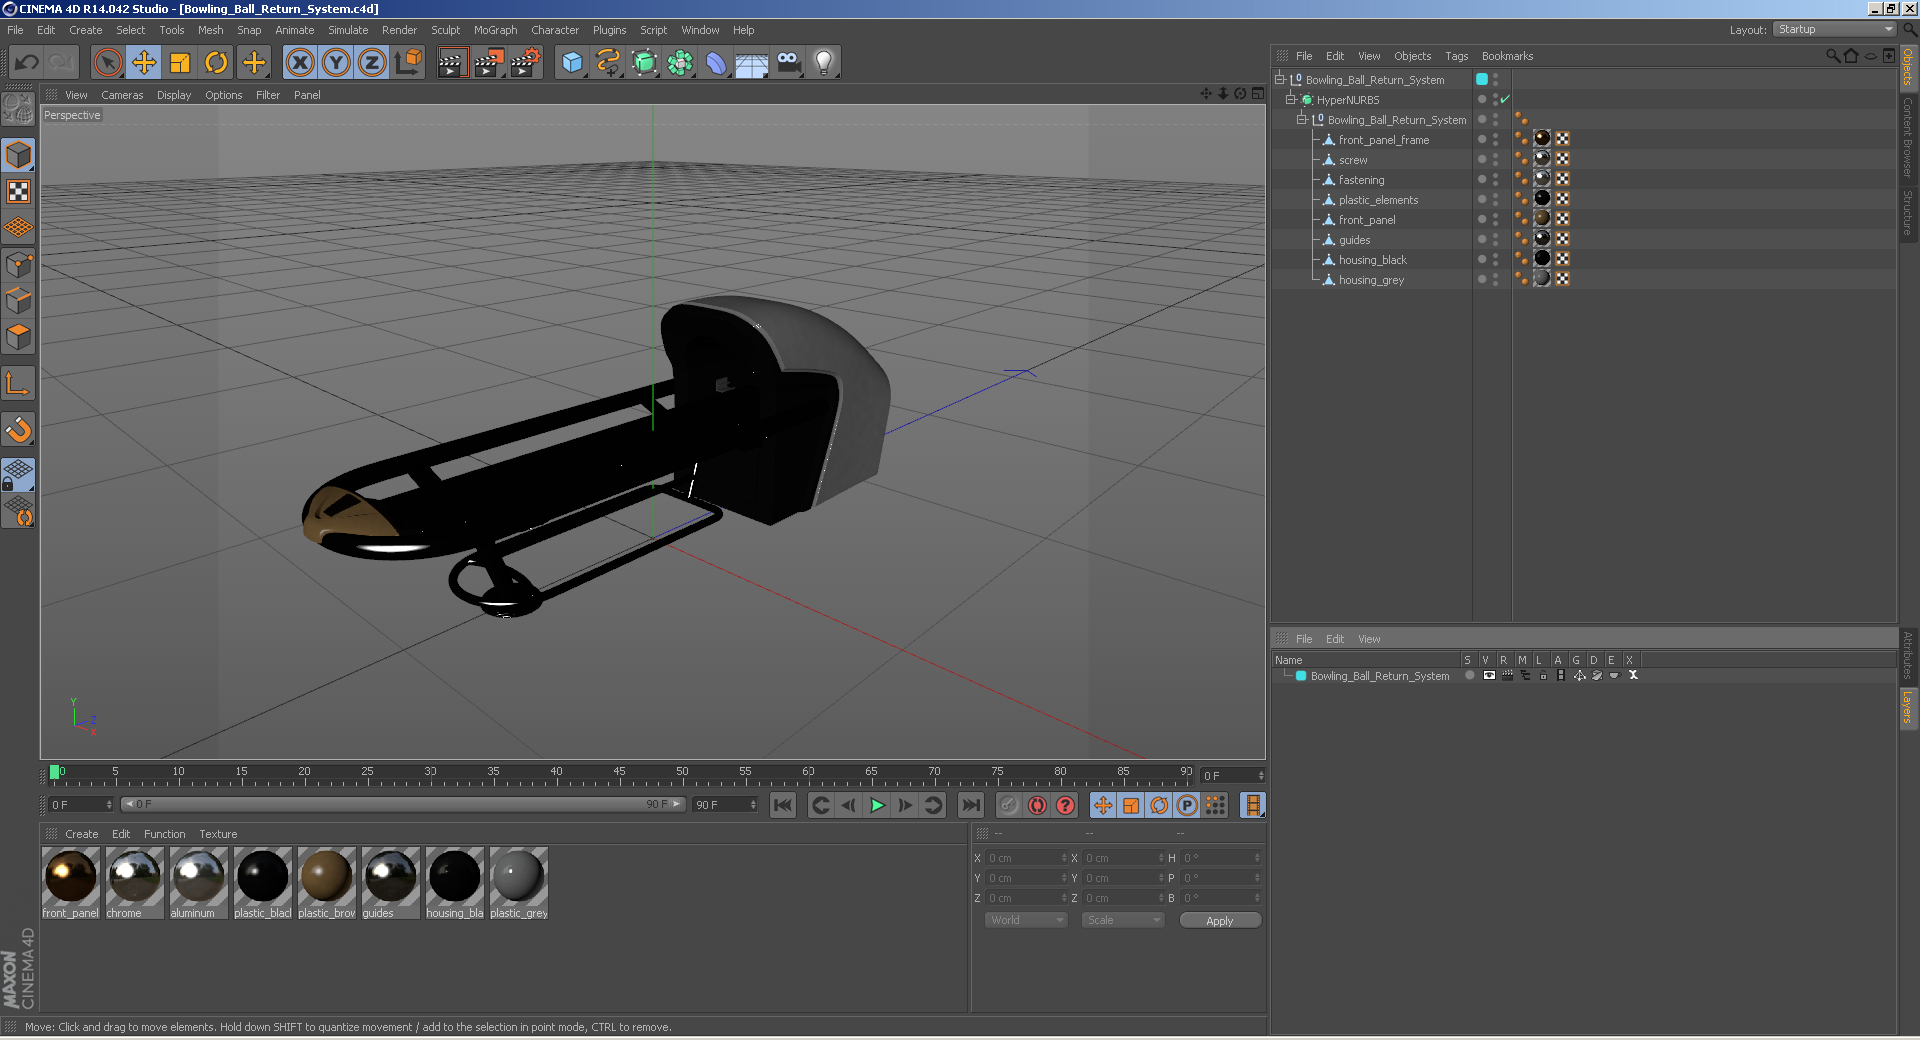
Task: Open the viewport Cameras menu
Action: coord(122,95)
